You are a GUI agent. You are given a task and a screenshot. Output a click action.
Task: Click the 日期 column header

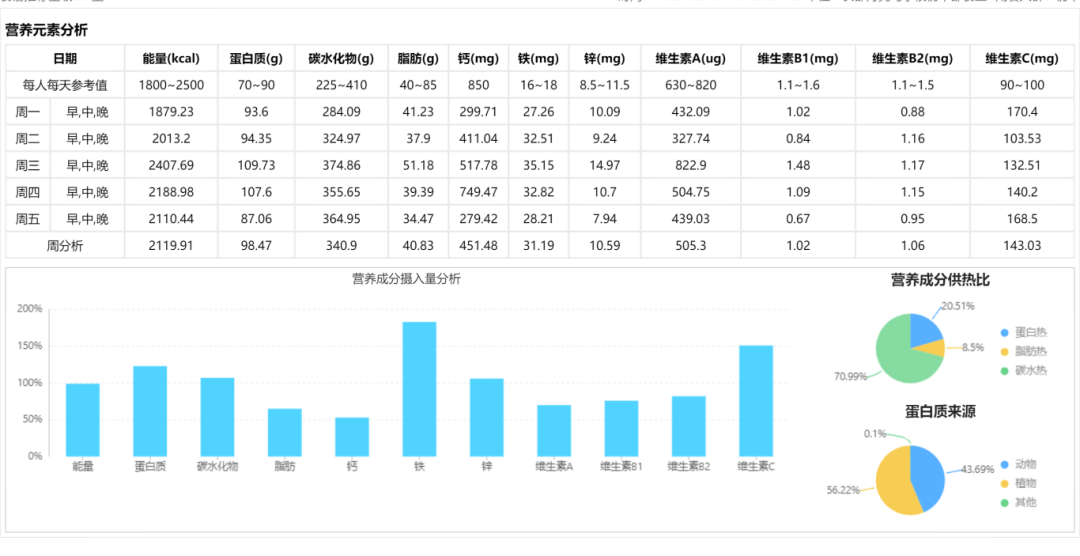pyautogui.click(x=65, y=59)
